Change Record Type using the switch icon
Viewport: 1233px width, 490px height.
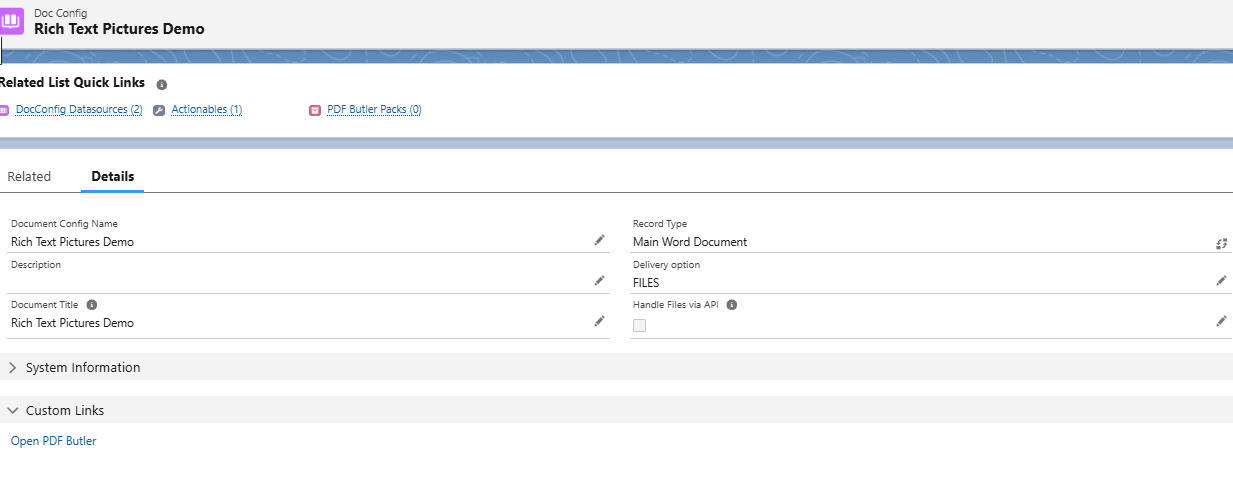click(x=1221, y=243)
